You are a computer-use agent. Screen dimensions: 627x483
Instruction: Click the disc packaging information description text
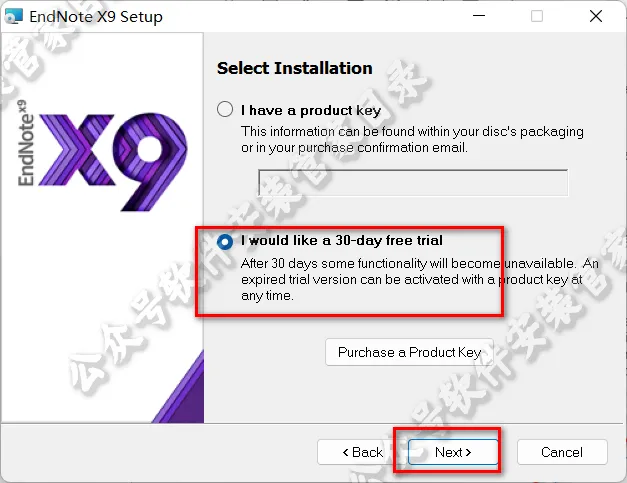tap(412, 140)
